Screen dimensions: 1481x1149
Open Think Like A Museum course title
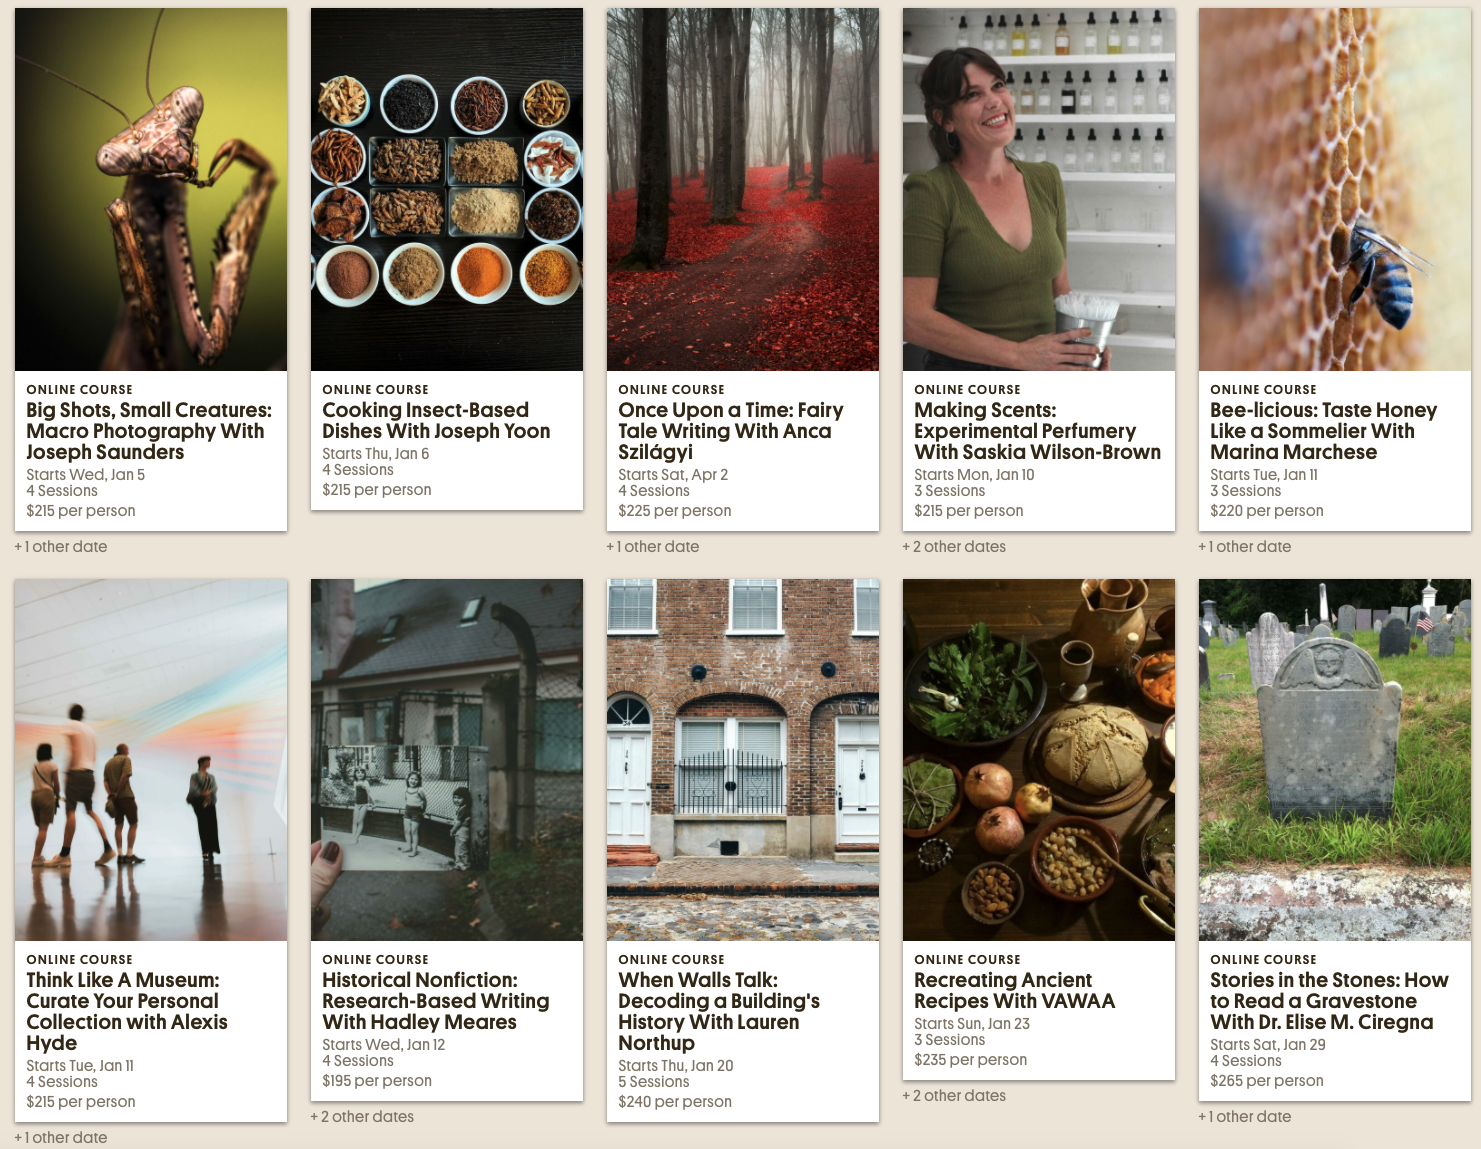pyautogui.click(x=127, y=1011)
